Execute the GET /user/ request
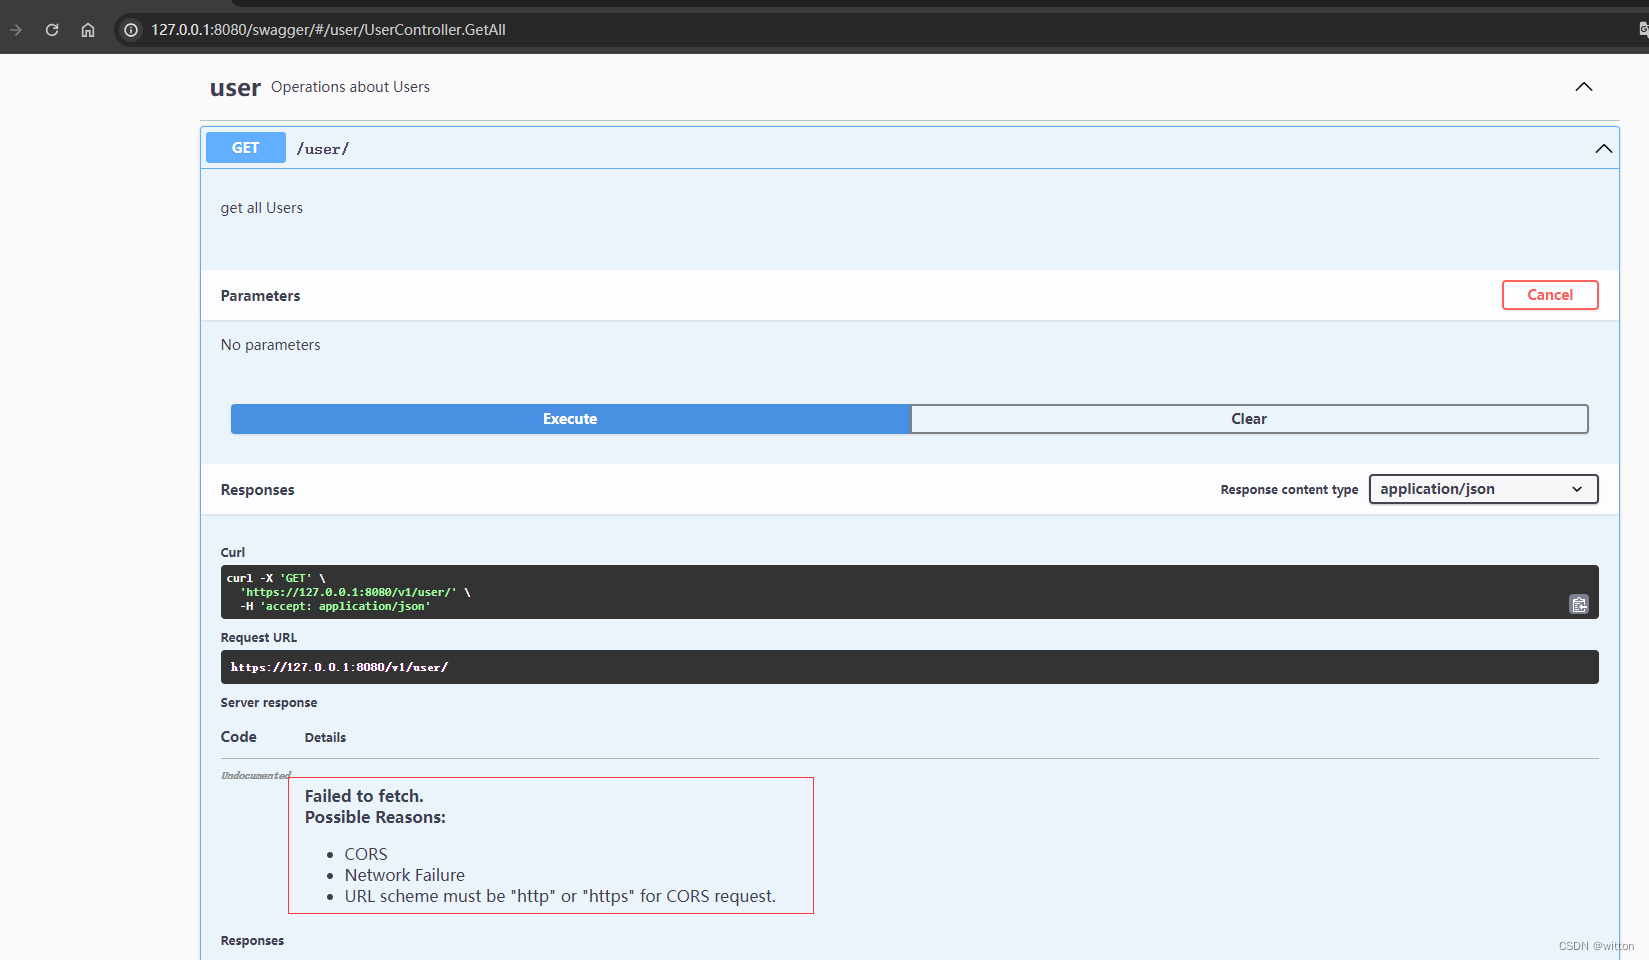The width and height of the screenshot is (1649, 960). click(x=570, y=419)
